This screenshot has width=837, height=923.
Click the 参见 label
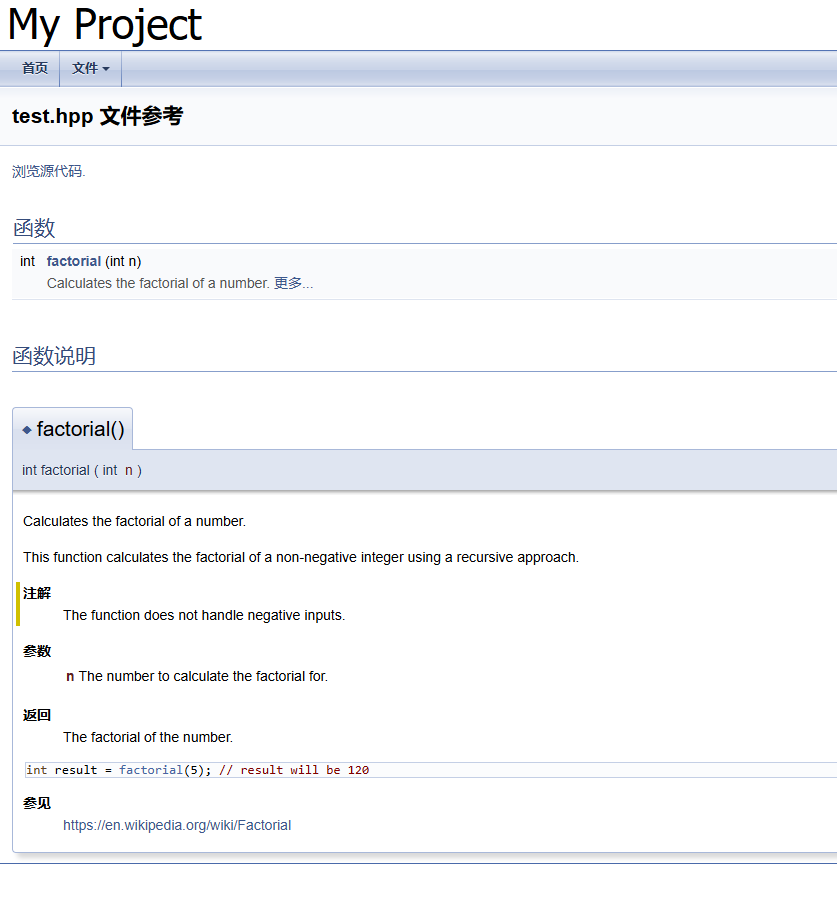click(x=37, y=803)
